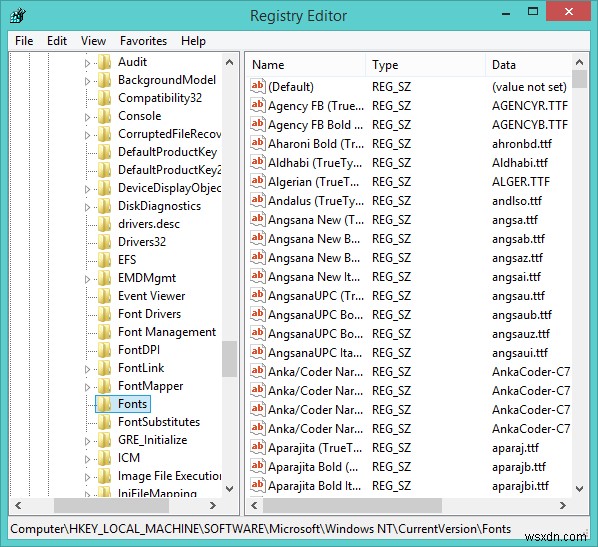Open the View menu
The image size is (598, 547).
pyautogui.click(x=93, y=41)
